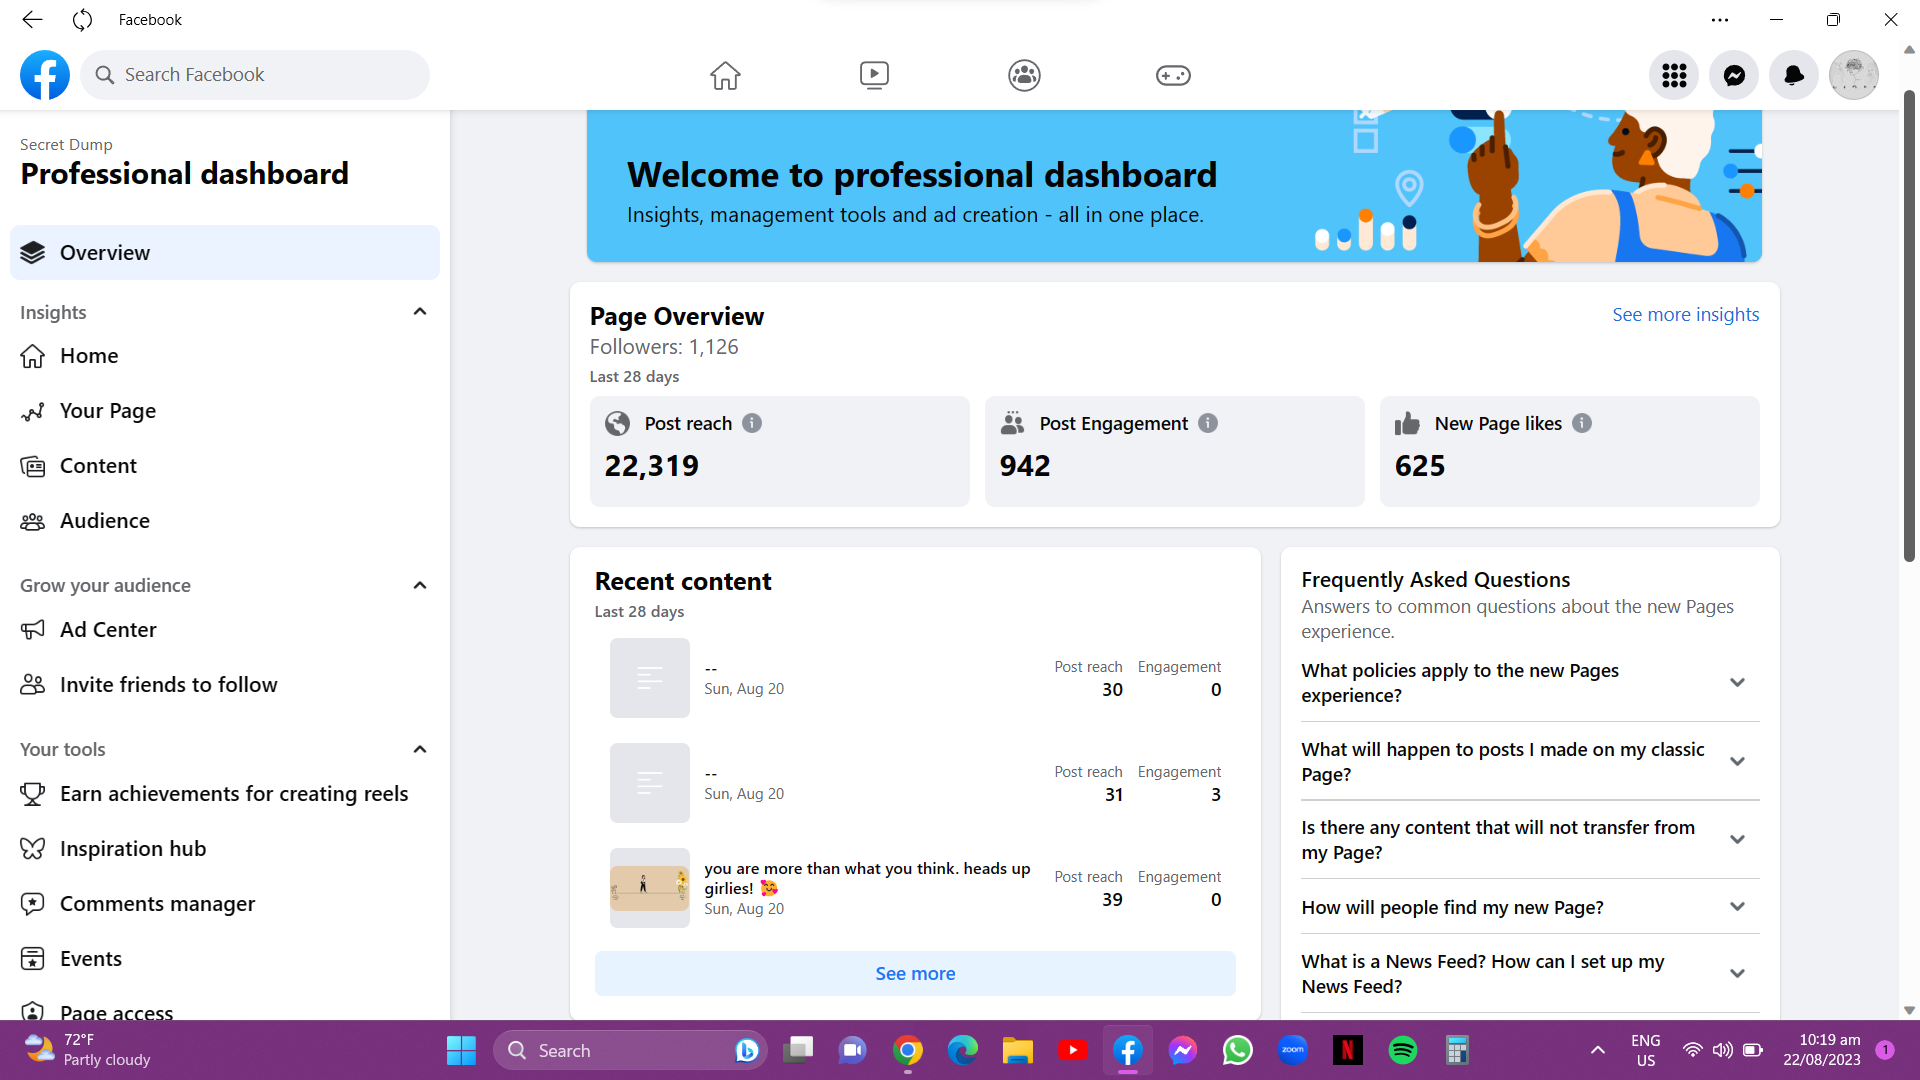This screenshot has width=1920, height=1080.
Task: Open Zoom from the taskbar
Action: pos(1293,1050)
